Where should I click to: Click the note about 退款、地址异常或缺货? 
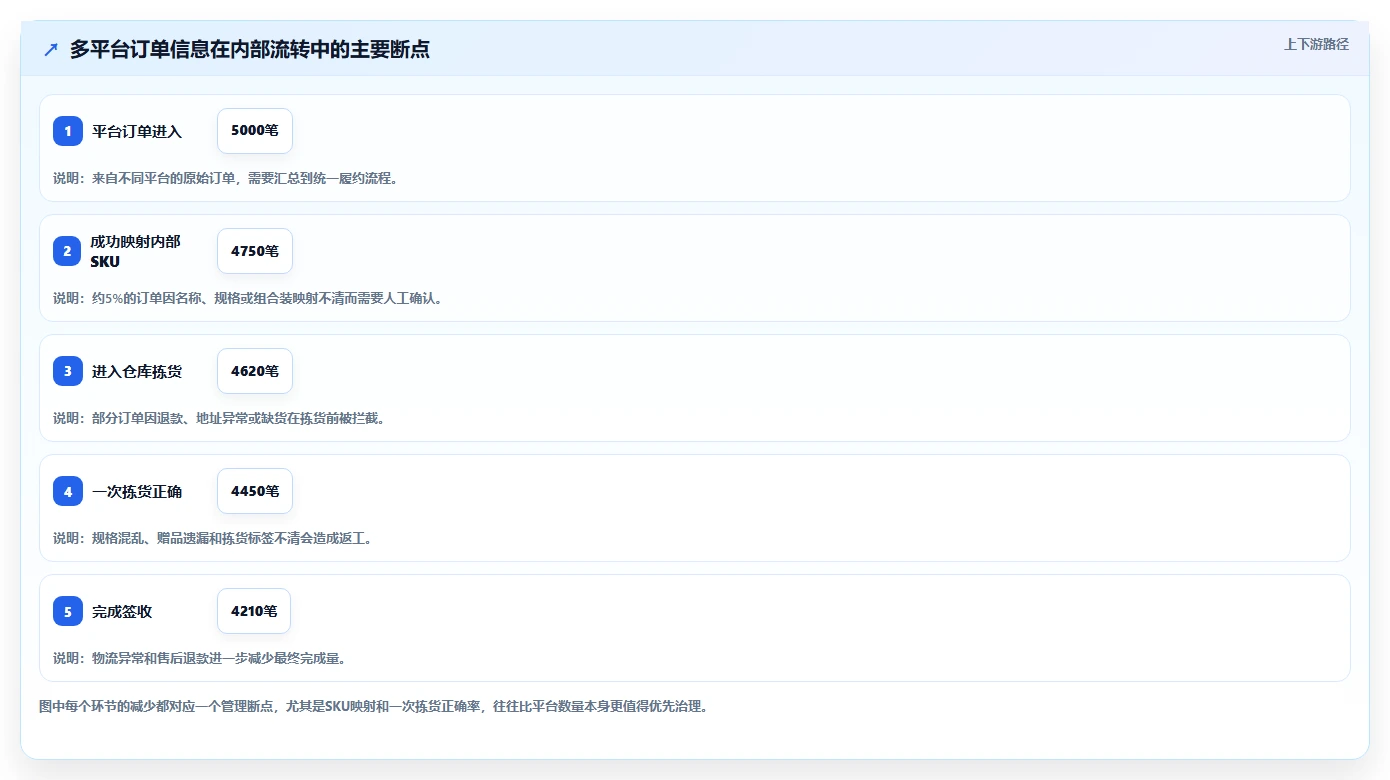click(x=219, y=418)
